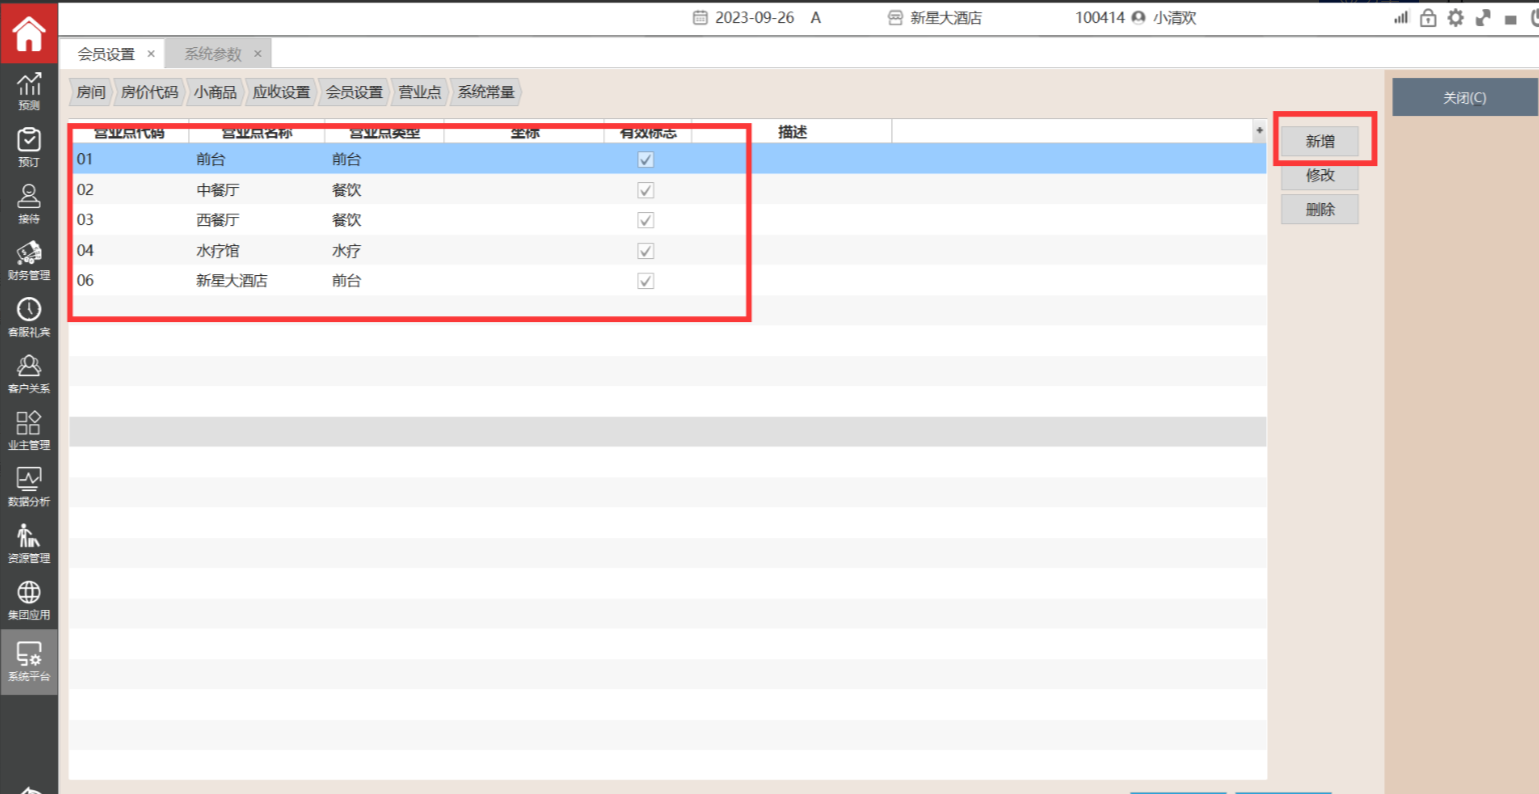
Task: Select the 系统常量 breadcrumb tab
Action: pyautogui.click(x=486, y=92)
